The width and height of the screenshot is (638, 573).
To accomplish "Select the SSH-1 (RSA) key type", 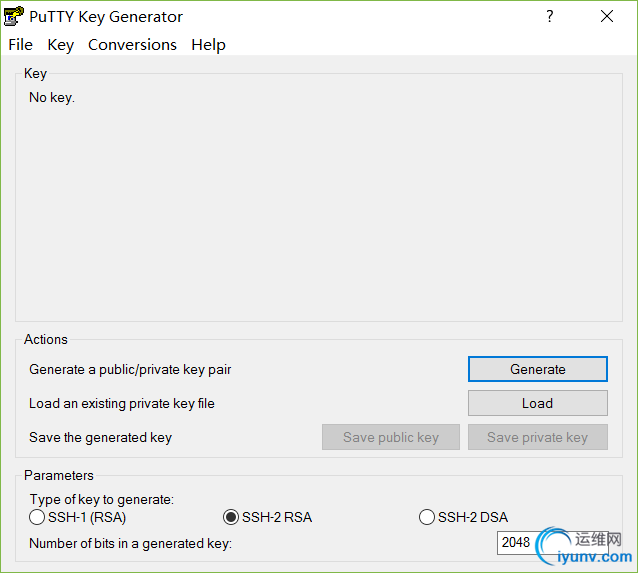I will coord(78,517).
